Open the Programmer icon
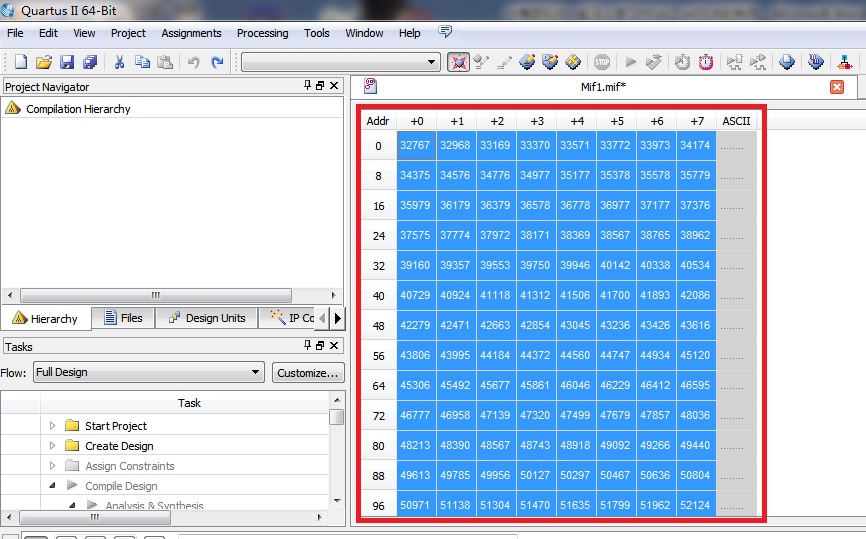Screen dimensions: 866x539 (787, 62)
